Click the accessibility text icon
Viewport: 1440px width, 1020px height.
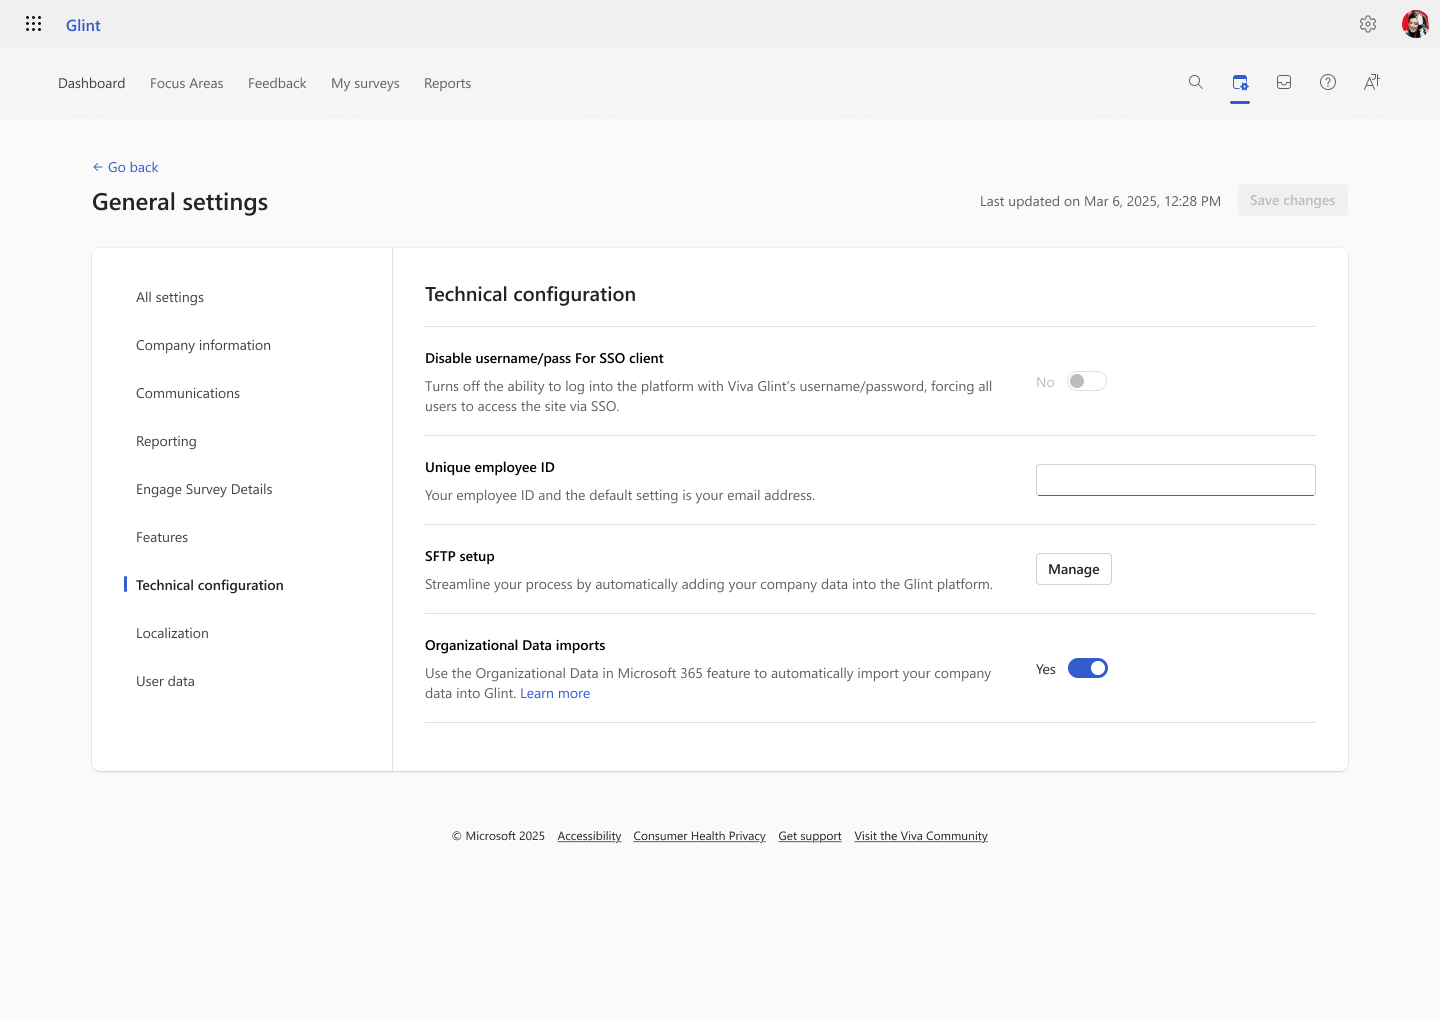pyautogui.click(x=1372, y=82)
